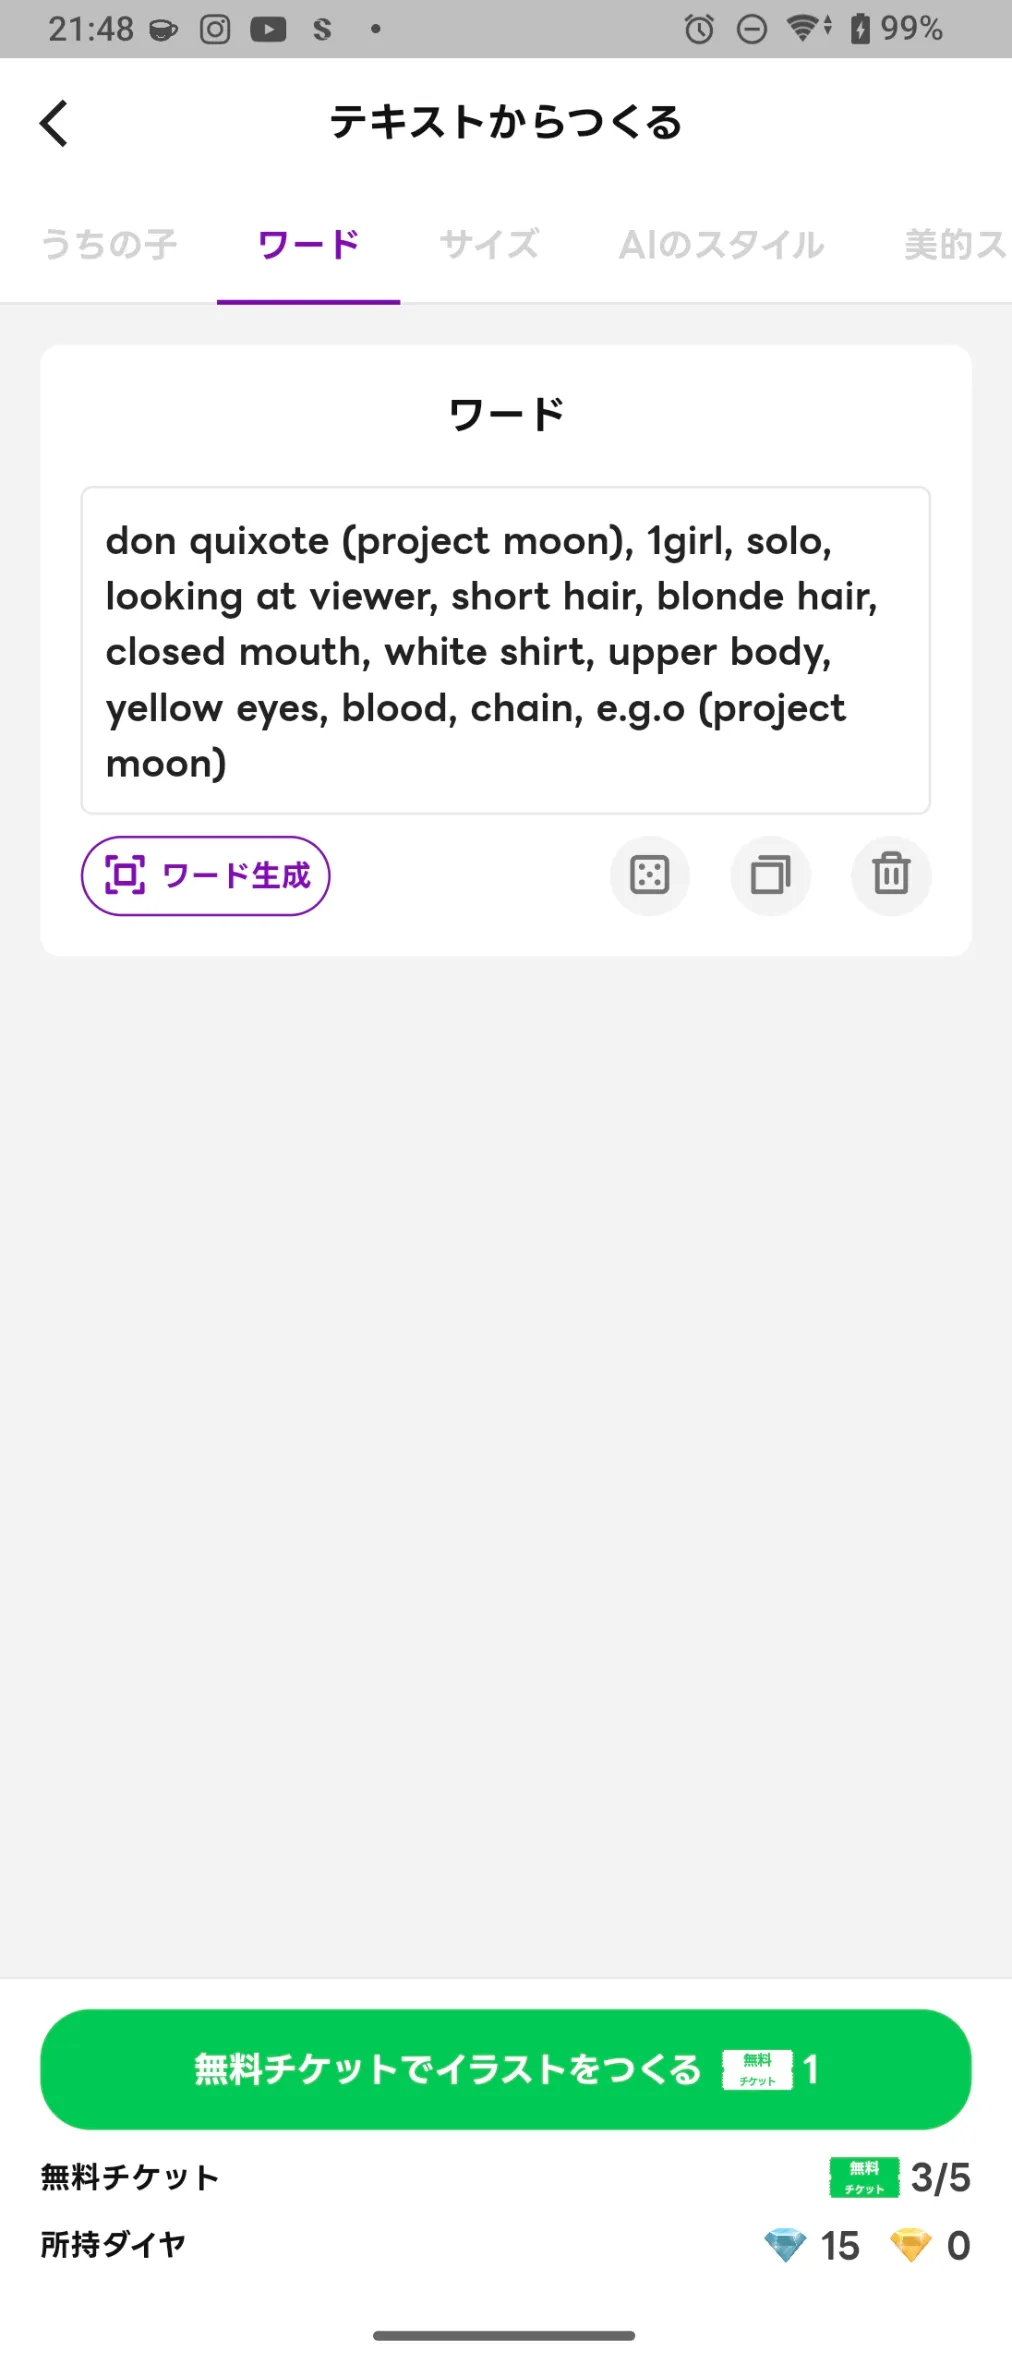Open the partially visible 美的ス tab
The height and width of the screenshot is (2364, 1012).
(x=955, y=245)
